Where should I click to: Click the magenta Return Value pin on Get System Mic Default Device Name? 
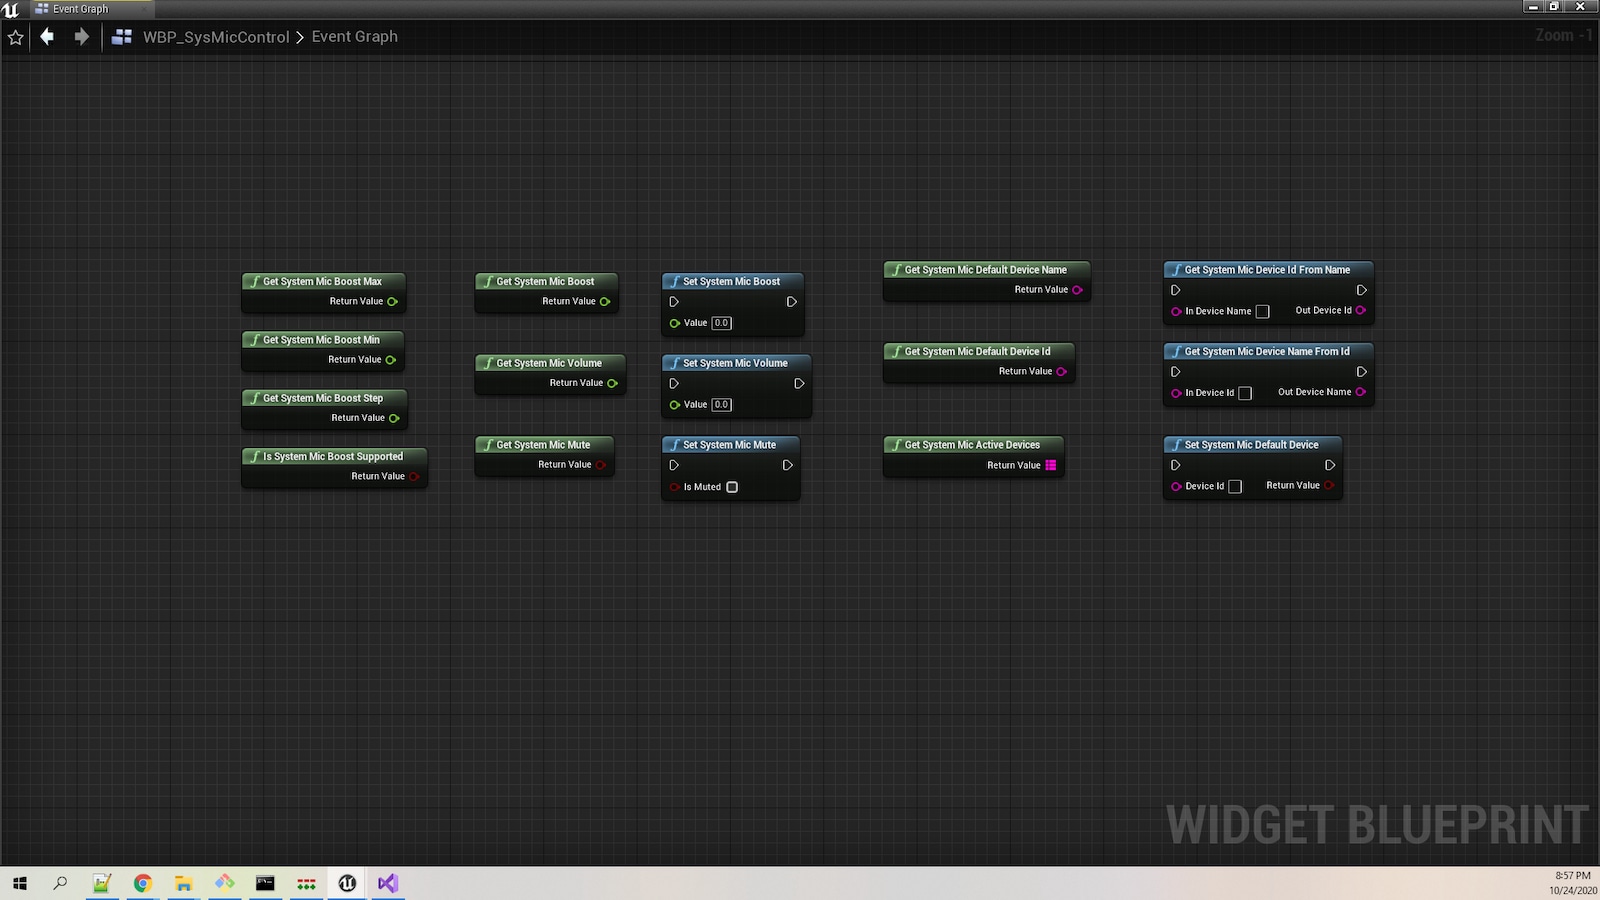(x=1077, y=289)
